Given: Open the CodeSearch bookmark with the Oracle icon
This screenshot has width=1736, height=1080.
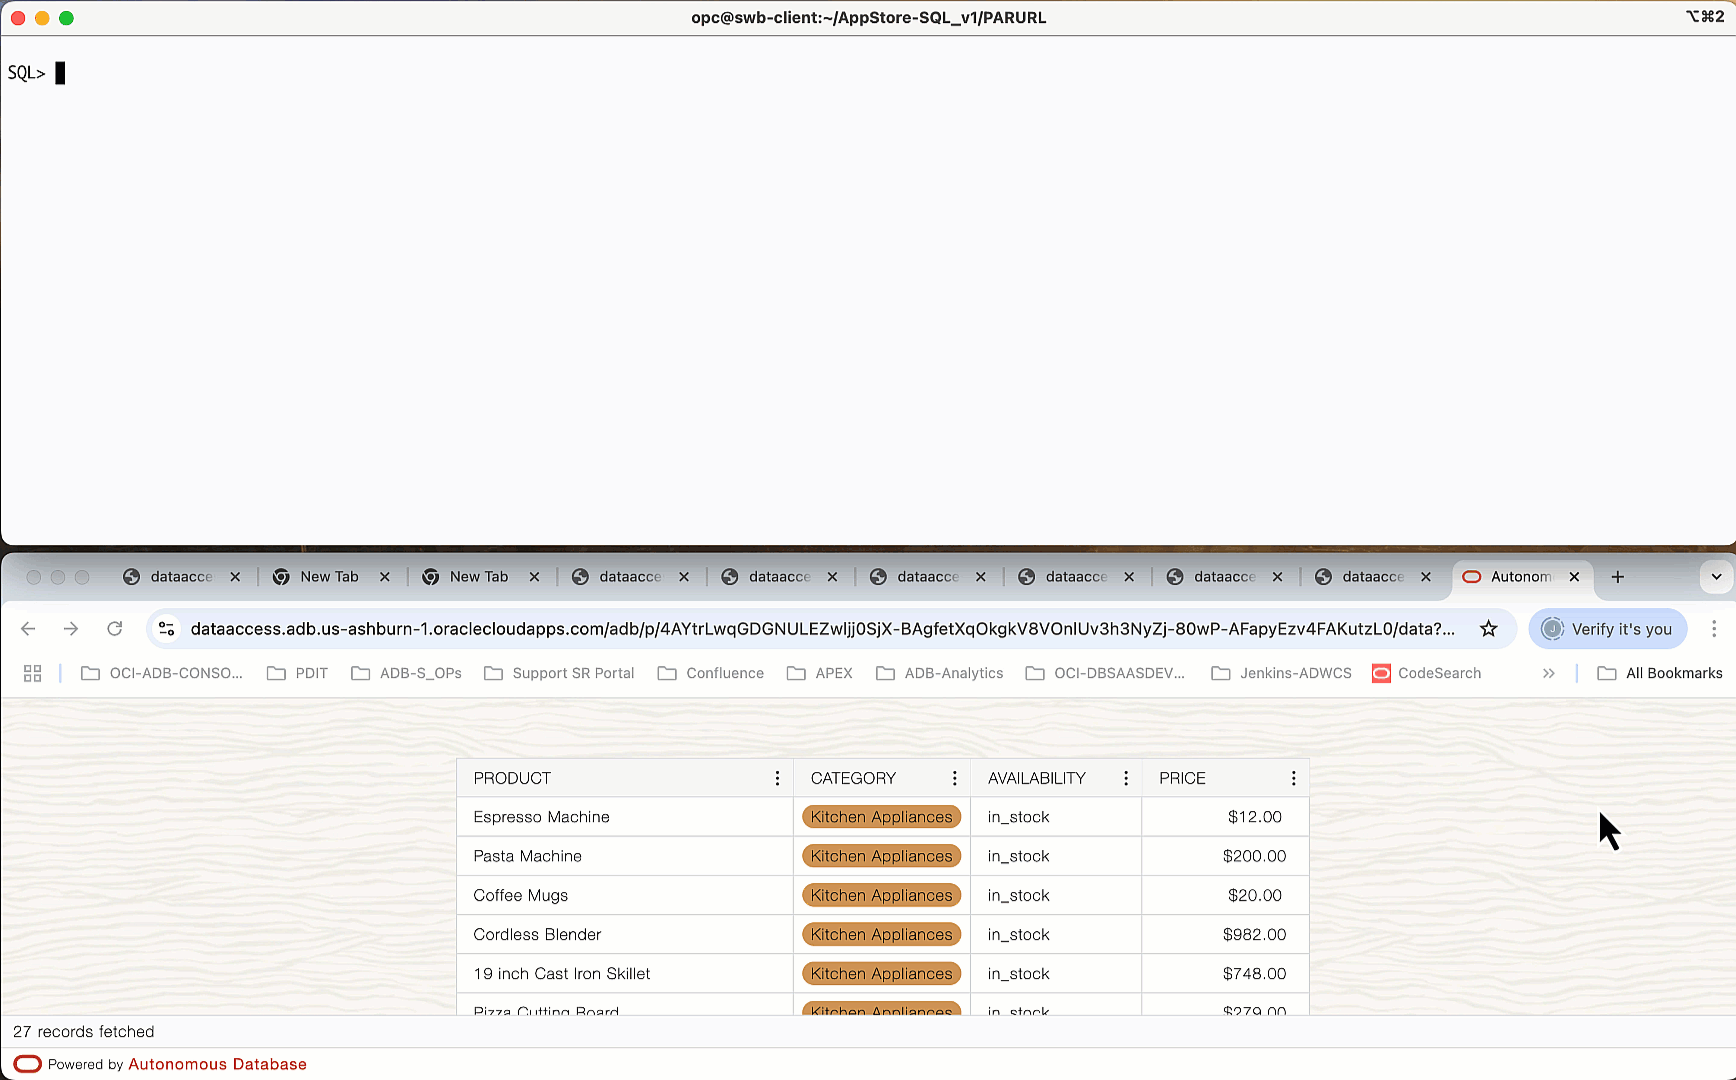Looking at the screenshot, I should click(x=1427, y=673).
